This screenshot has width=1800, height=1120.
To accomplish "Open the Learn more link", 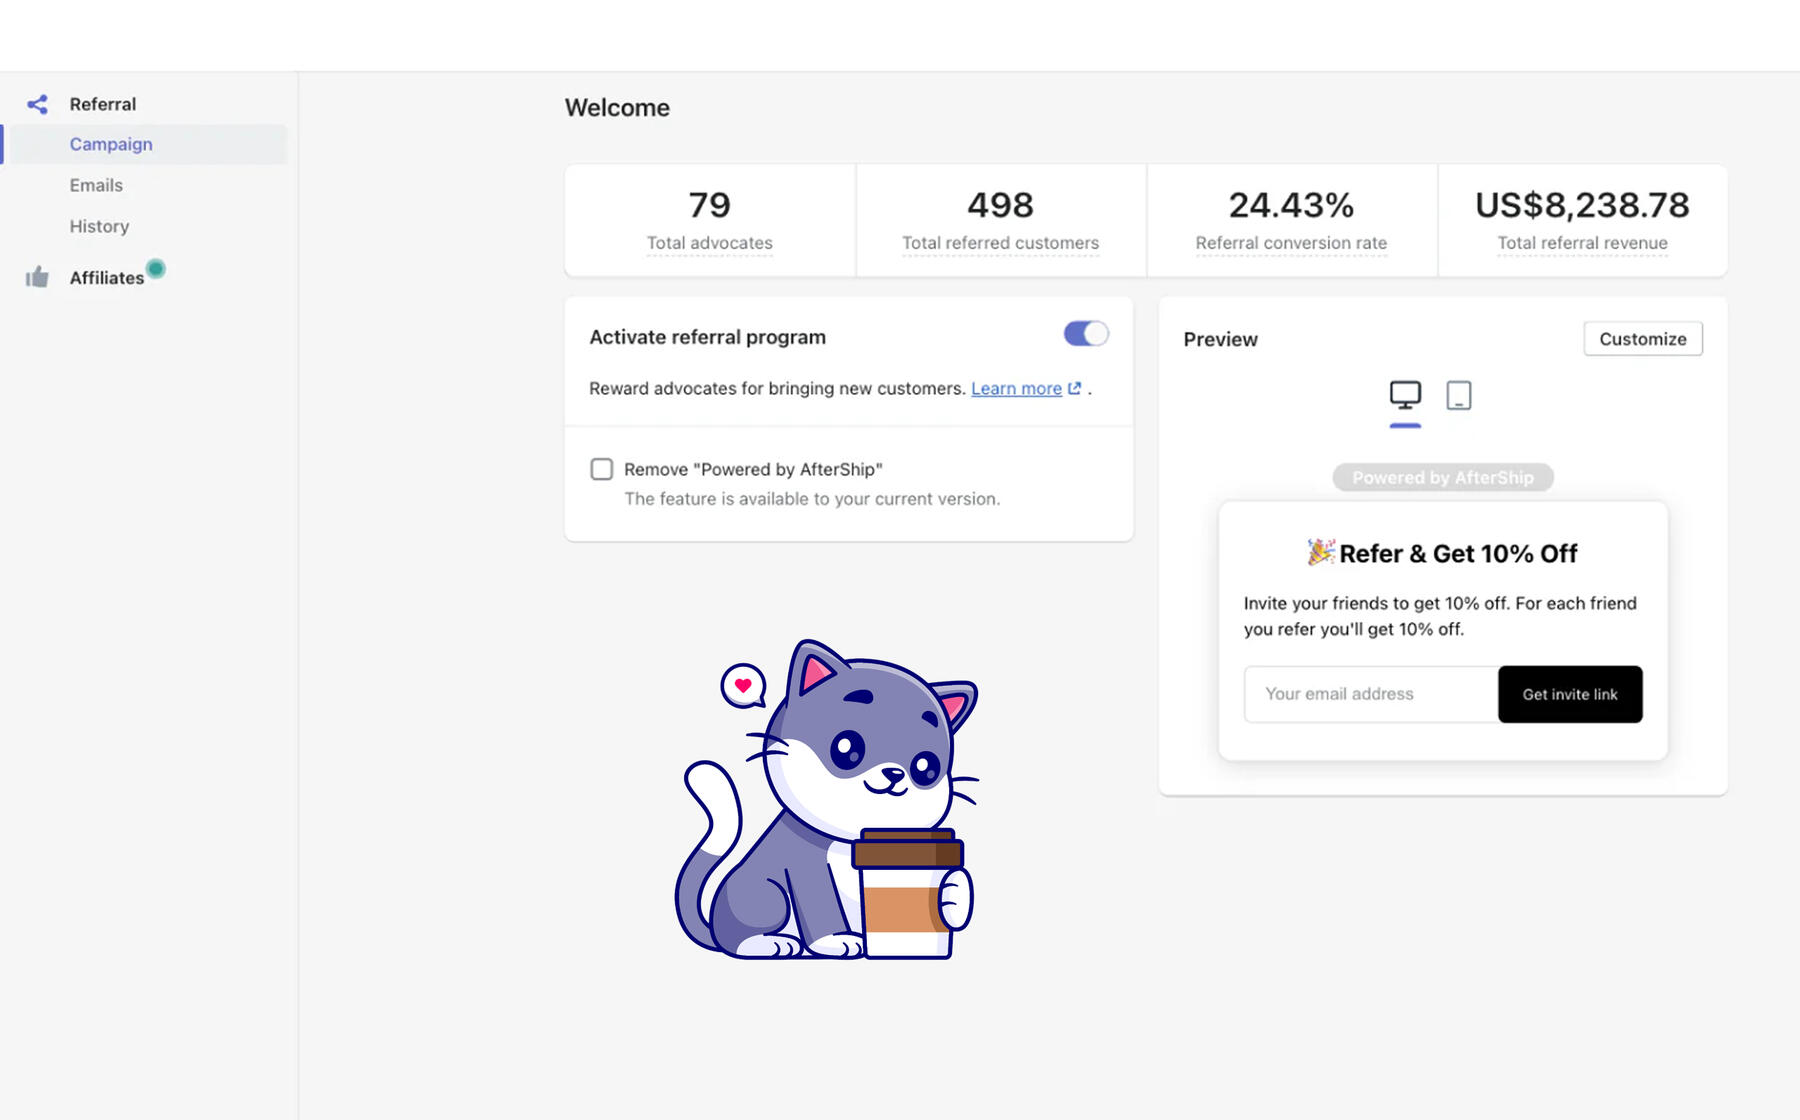I will coord(1016,388).
